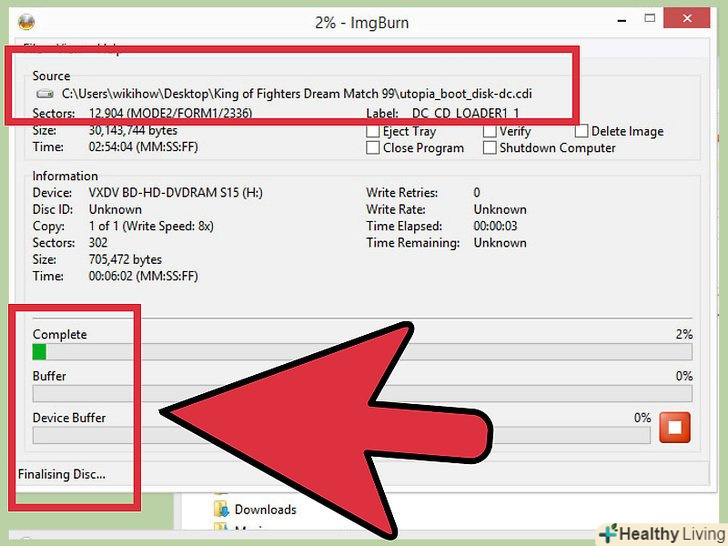
Task: Click the time value 02:54:04 (MM:SS:FF)
Action: (x=143, y=147)
